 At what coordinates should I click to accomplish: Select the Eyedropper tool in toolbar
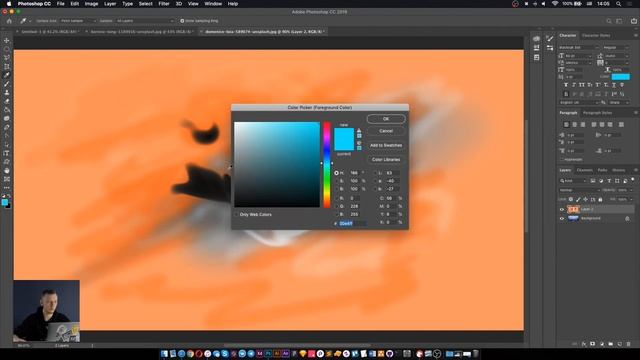[7, 75]
